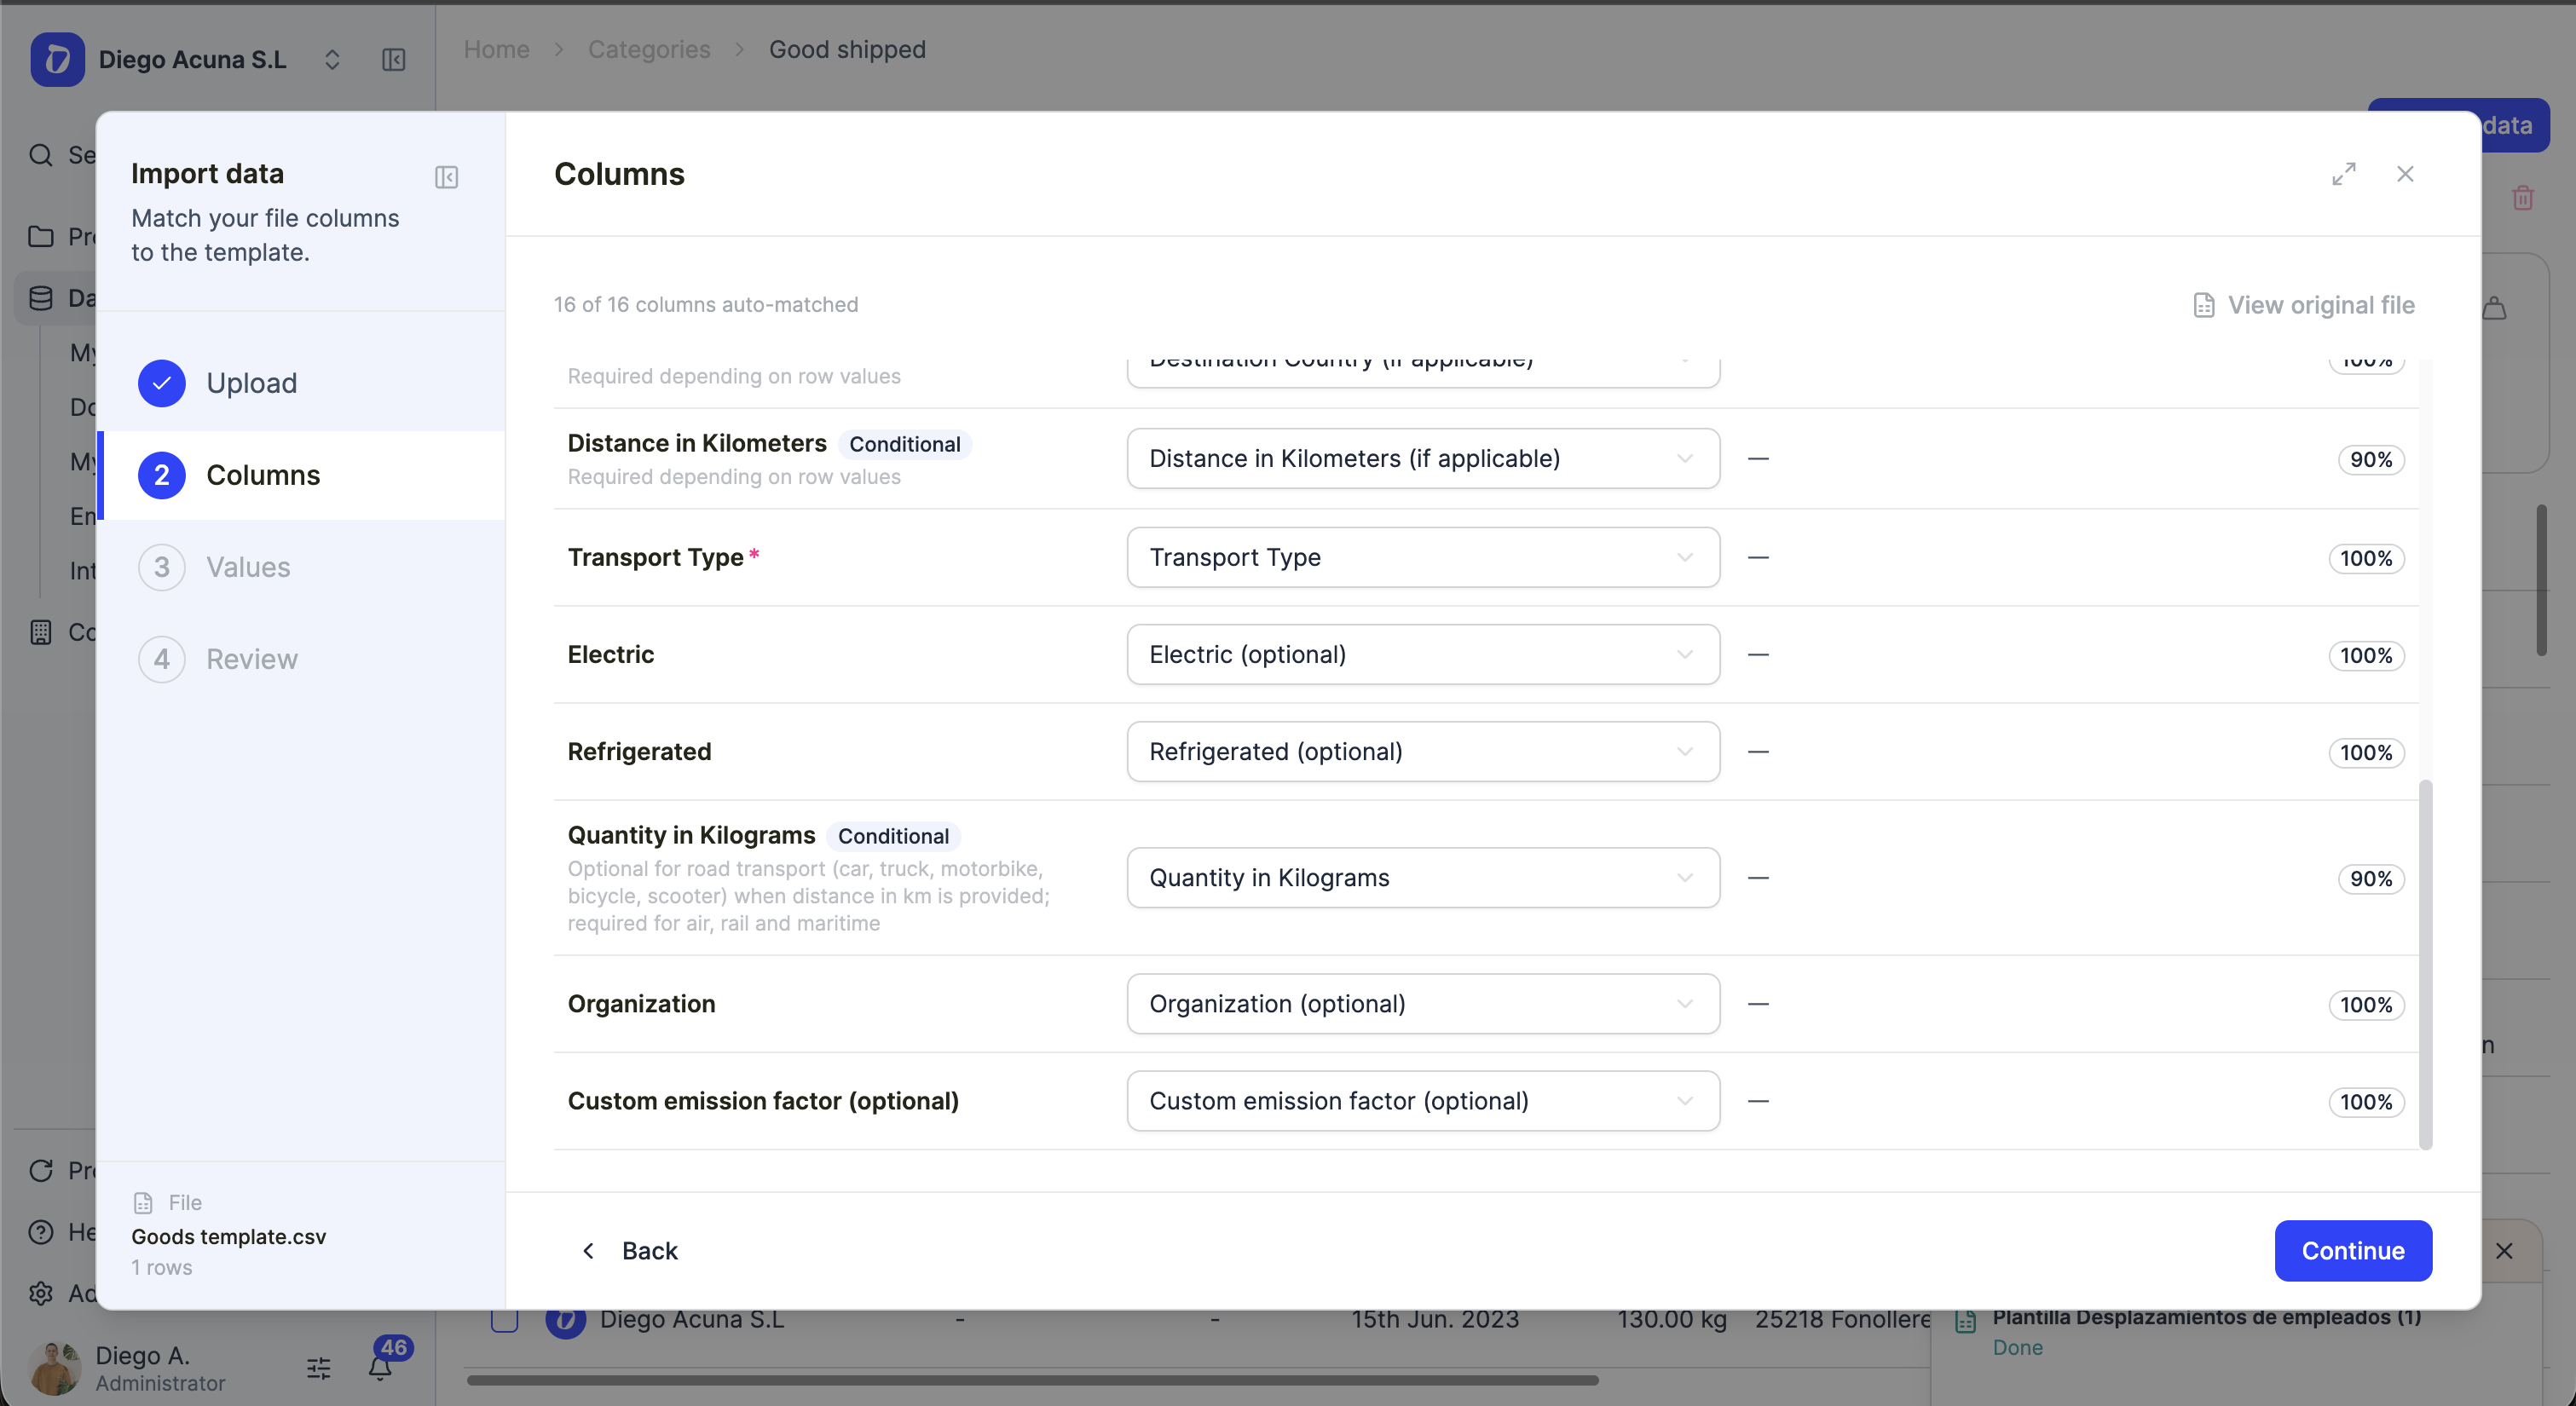Collapse the Import data sidebar panel icon
The image size is (2576, 1406).
pyautogui.click(x=446, y=177)
